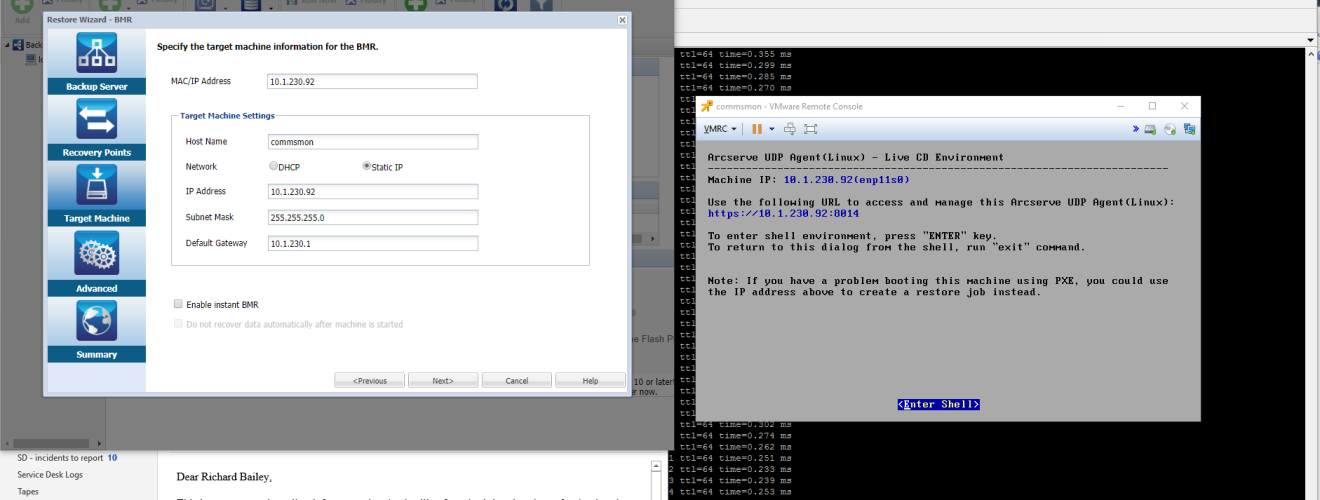
Task: Pause the VM in VMware Remote Console
Action: coord(757,129)
